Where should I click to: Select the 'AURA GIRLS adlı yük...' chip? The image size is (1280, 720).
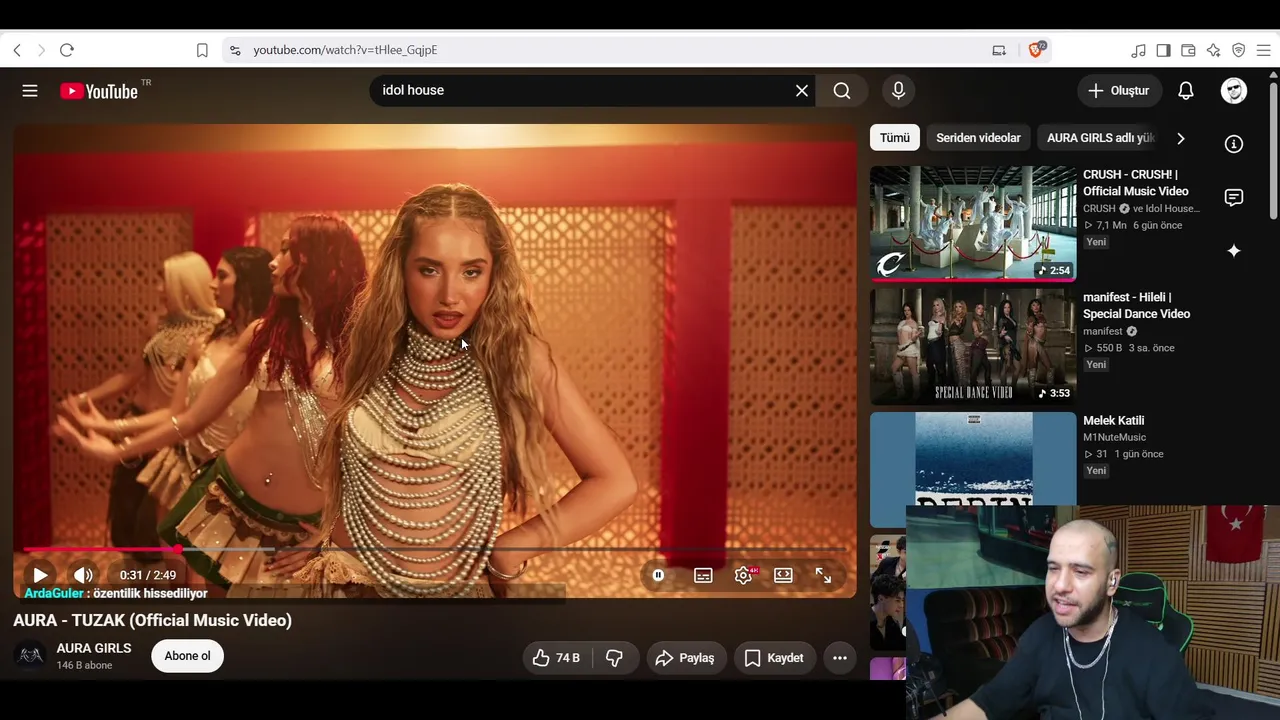(x=1100, y=138)
